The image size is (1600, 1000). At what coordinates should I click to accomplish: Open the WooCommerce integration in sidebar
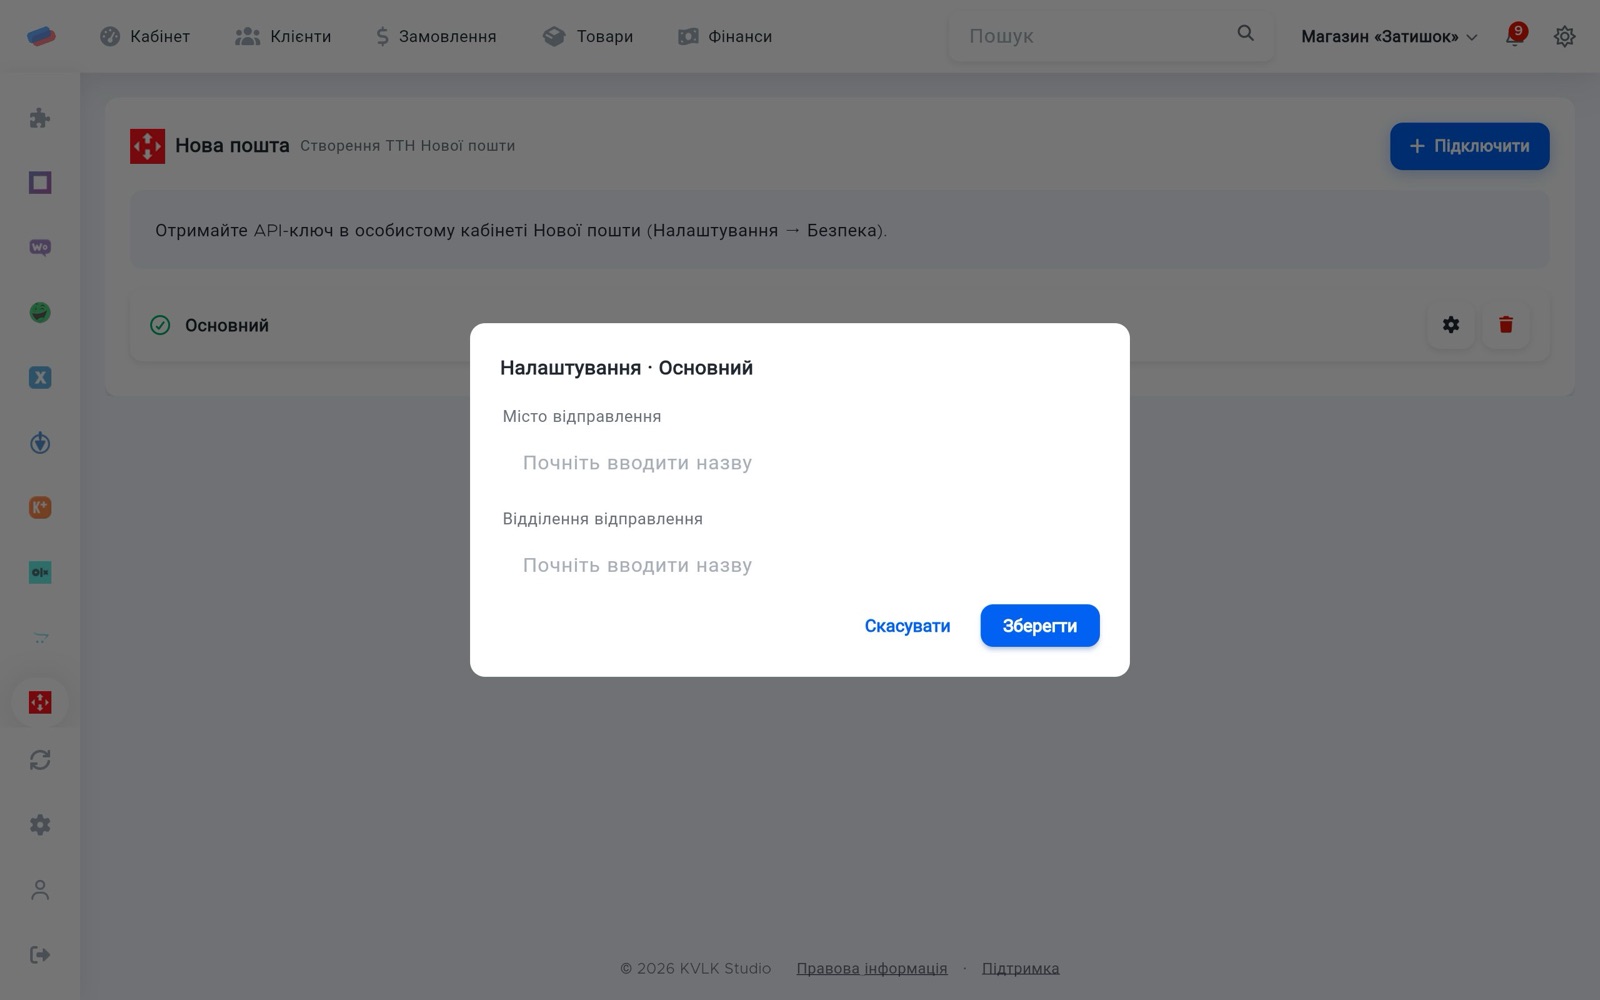tap(40, 248)
